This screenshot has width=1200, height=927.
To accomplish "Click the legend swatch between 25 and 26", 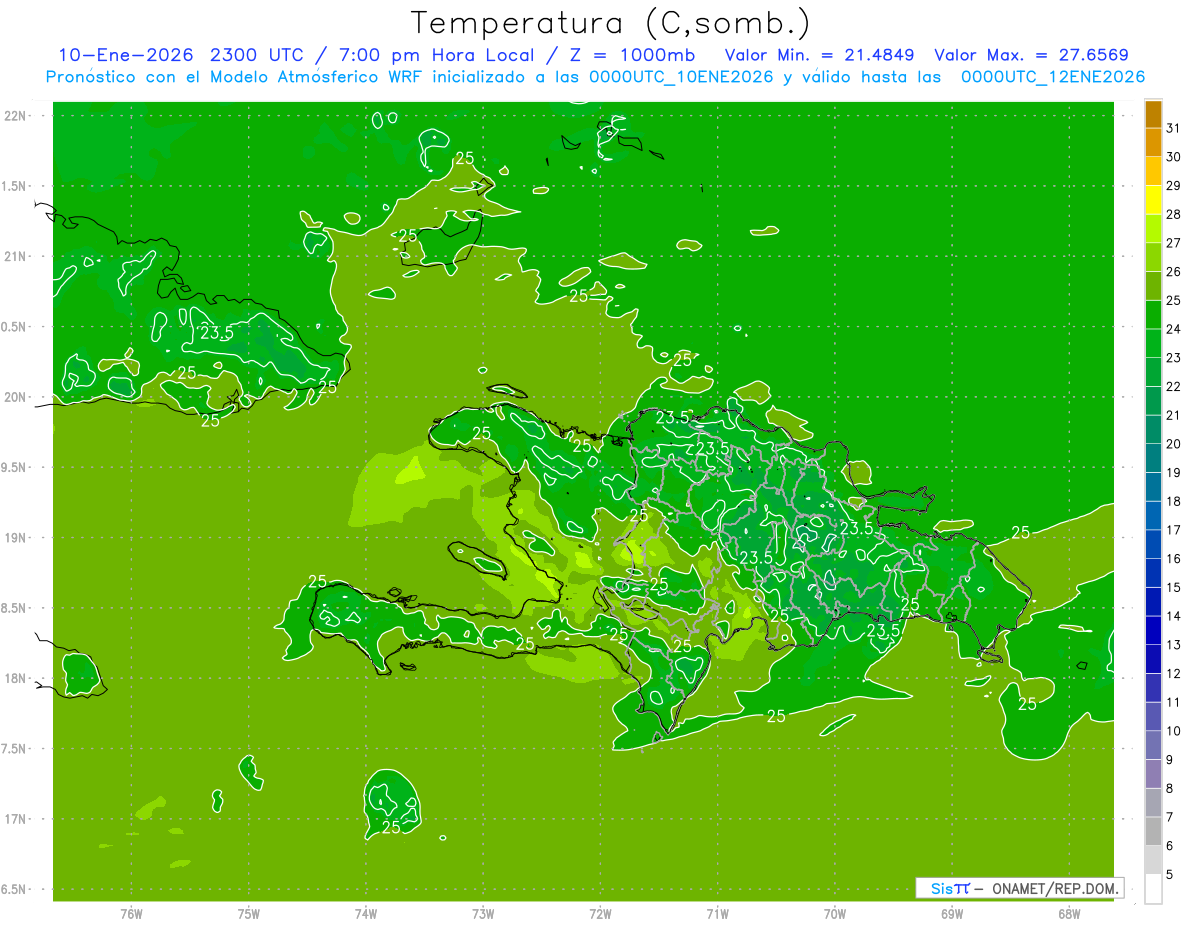I will (x=1153, y=285).
